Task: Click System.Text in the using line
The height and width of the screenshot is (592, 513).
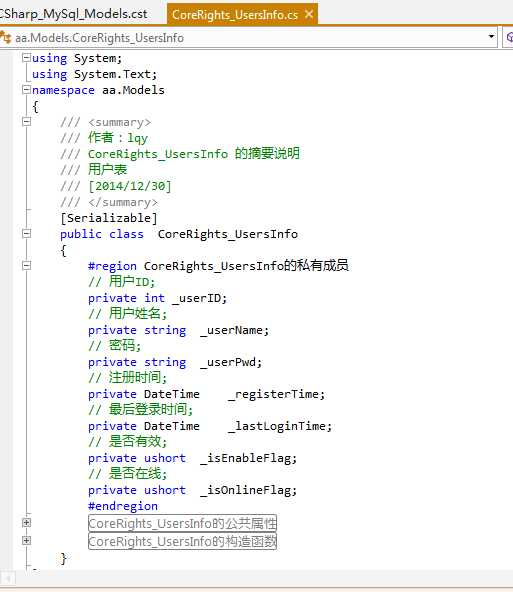Action: click(x=112, y=74)
